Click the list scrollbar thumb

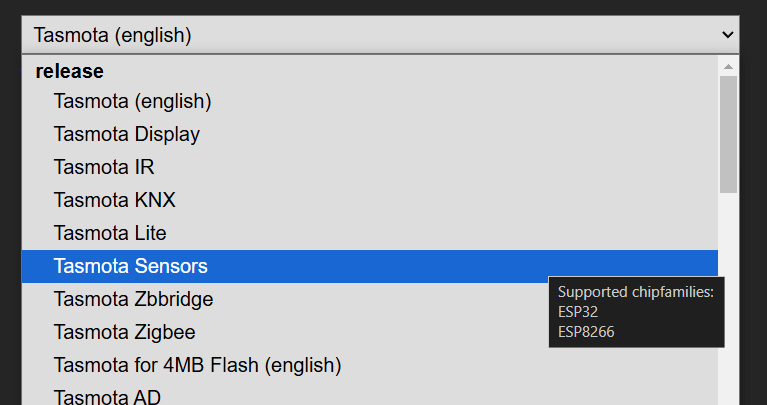coord(728,135)
